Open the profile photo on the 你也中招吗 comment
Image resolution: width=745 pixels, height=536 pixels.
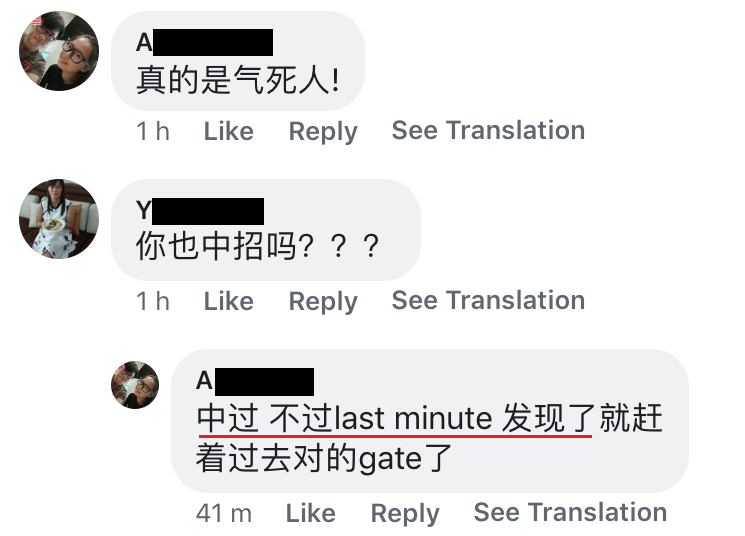[59, 219]
